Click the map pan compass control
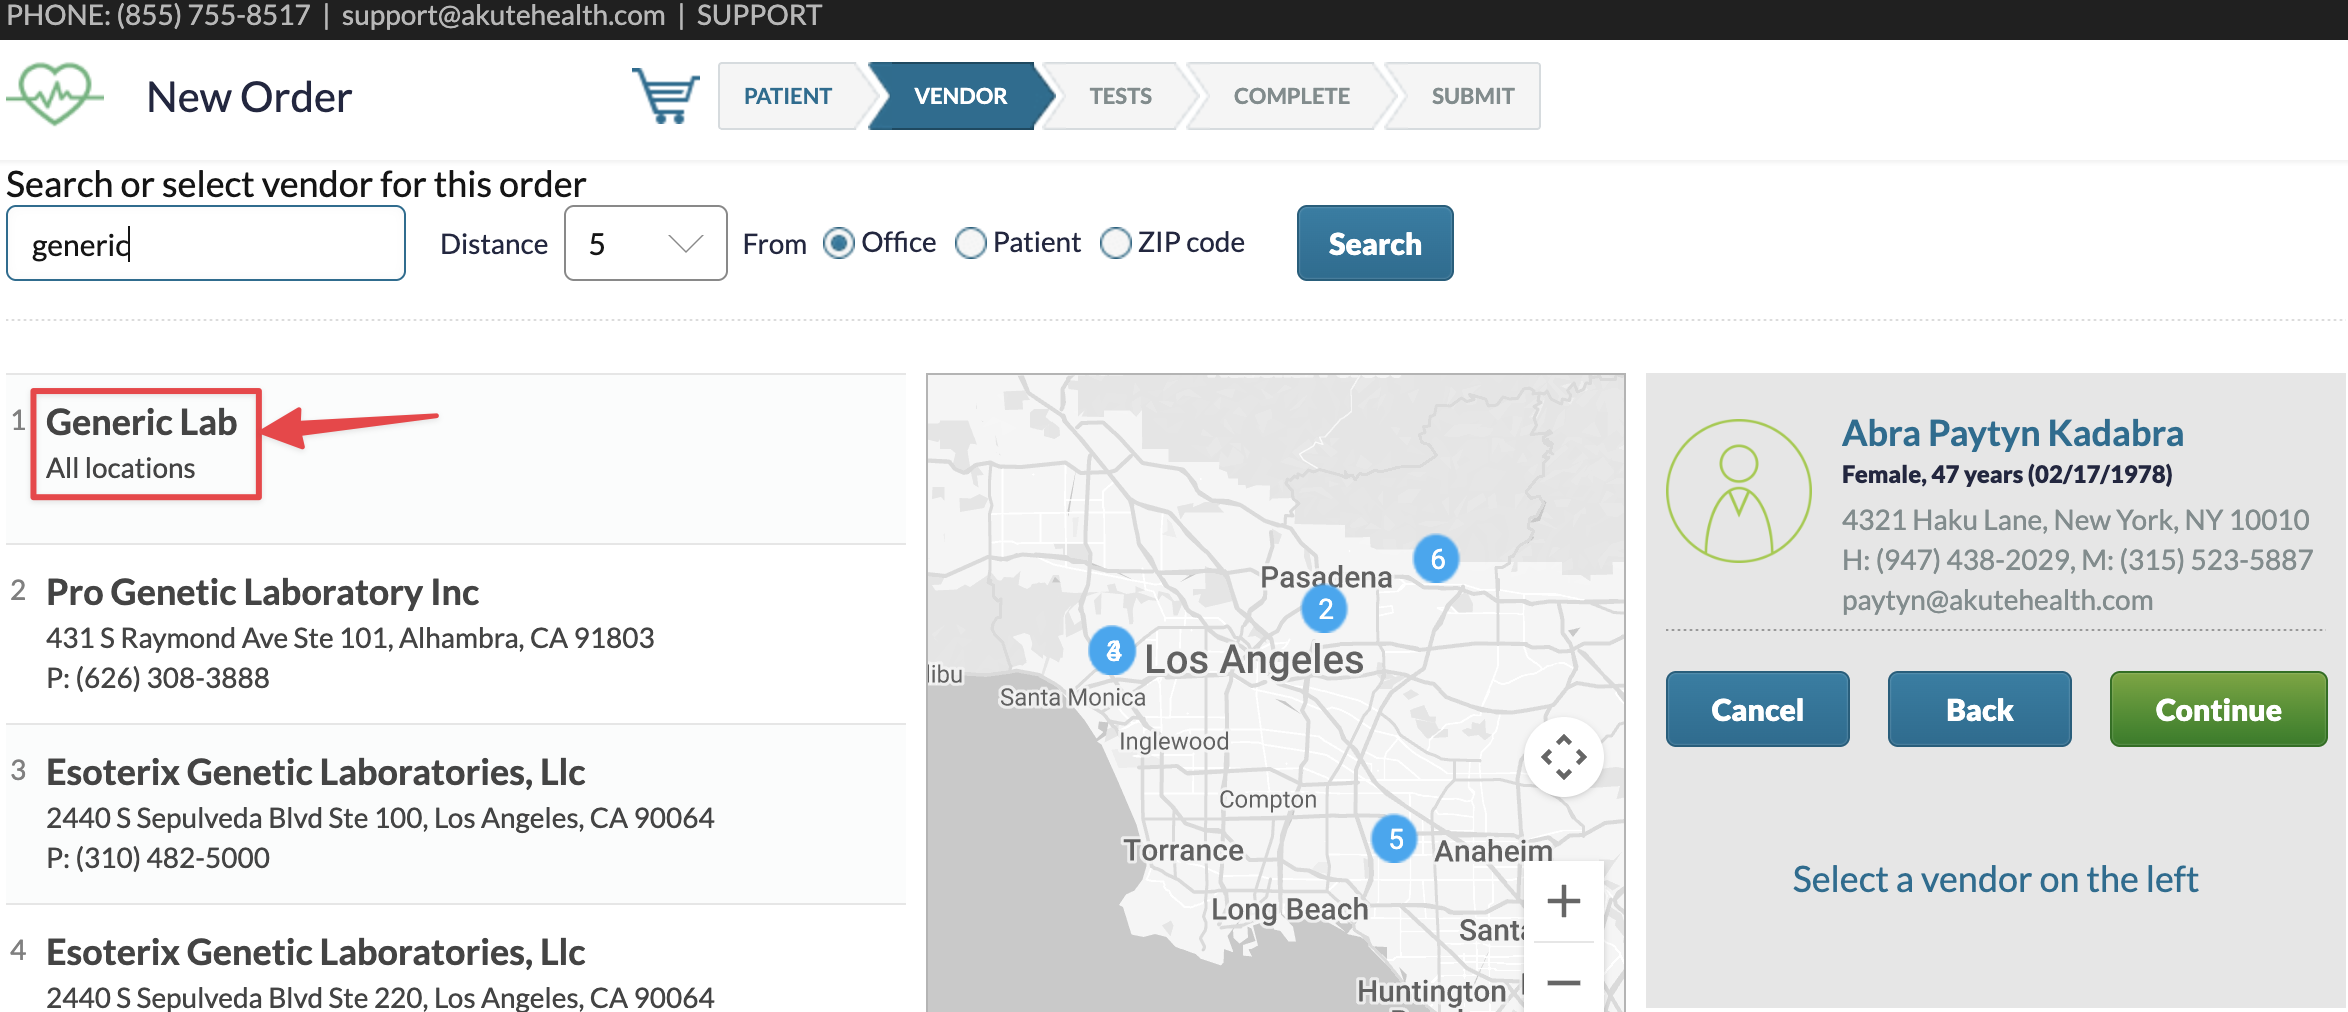This screenshot has width=2348, height=1012. (x=1564, y=757)
